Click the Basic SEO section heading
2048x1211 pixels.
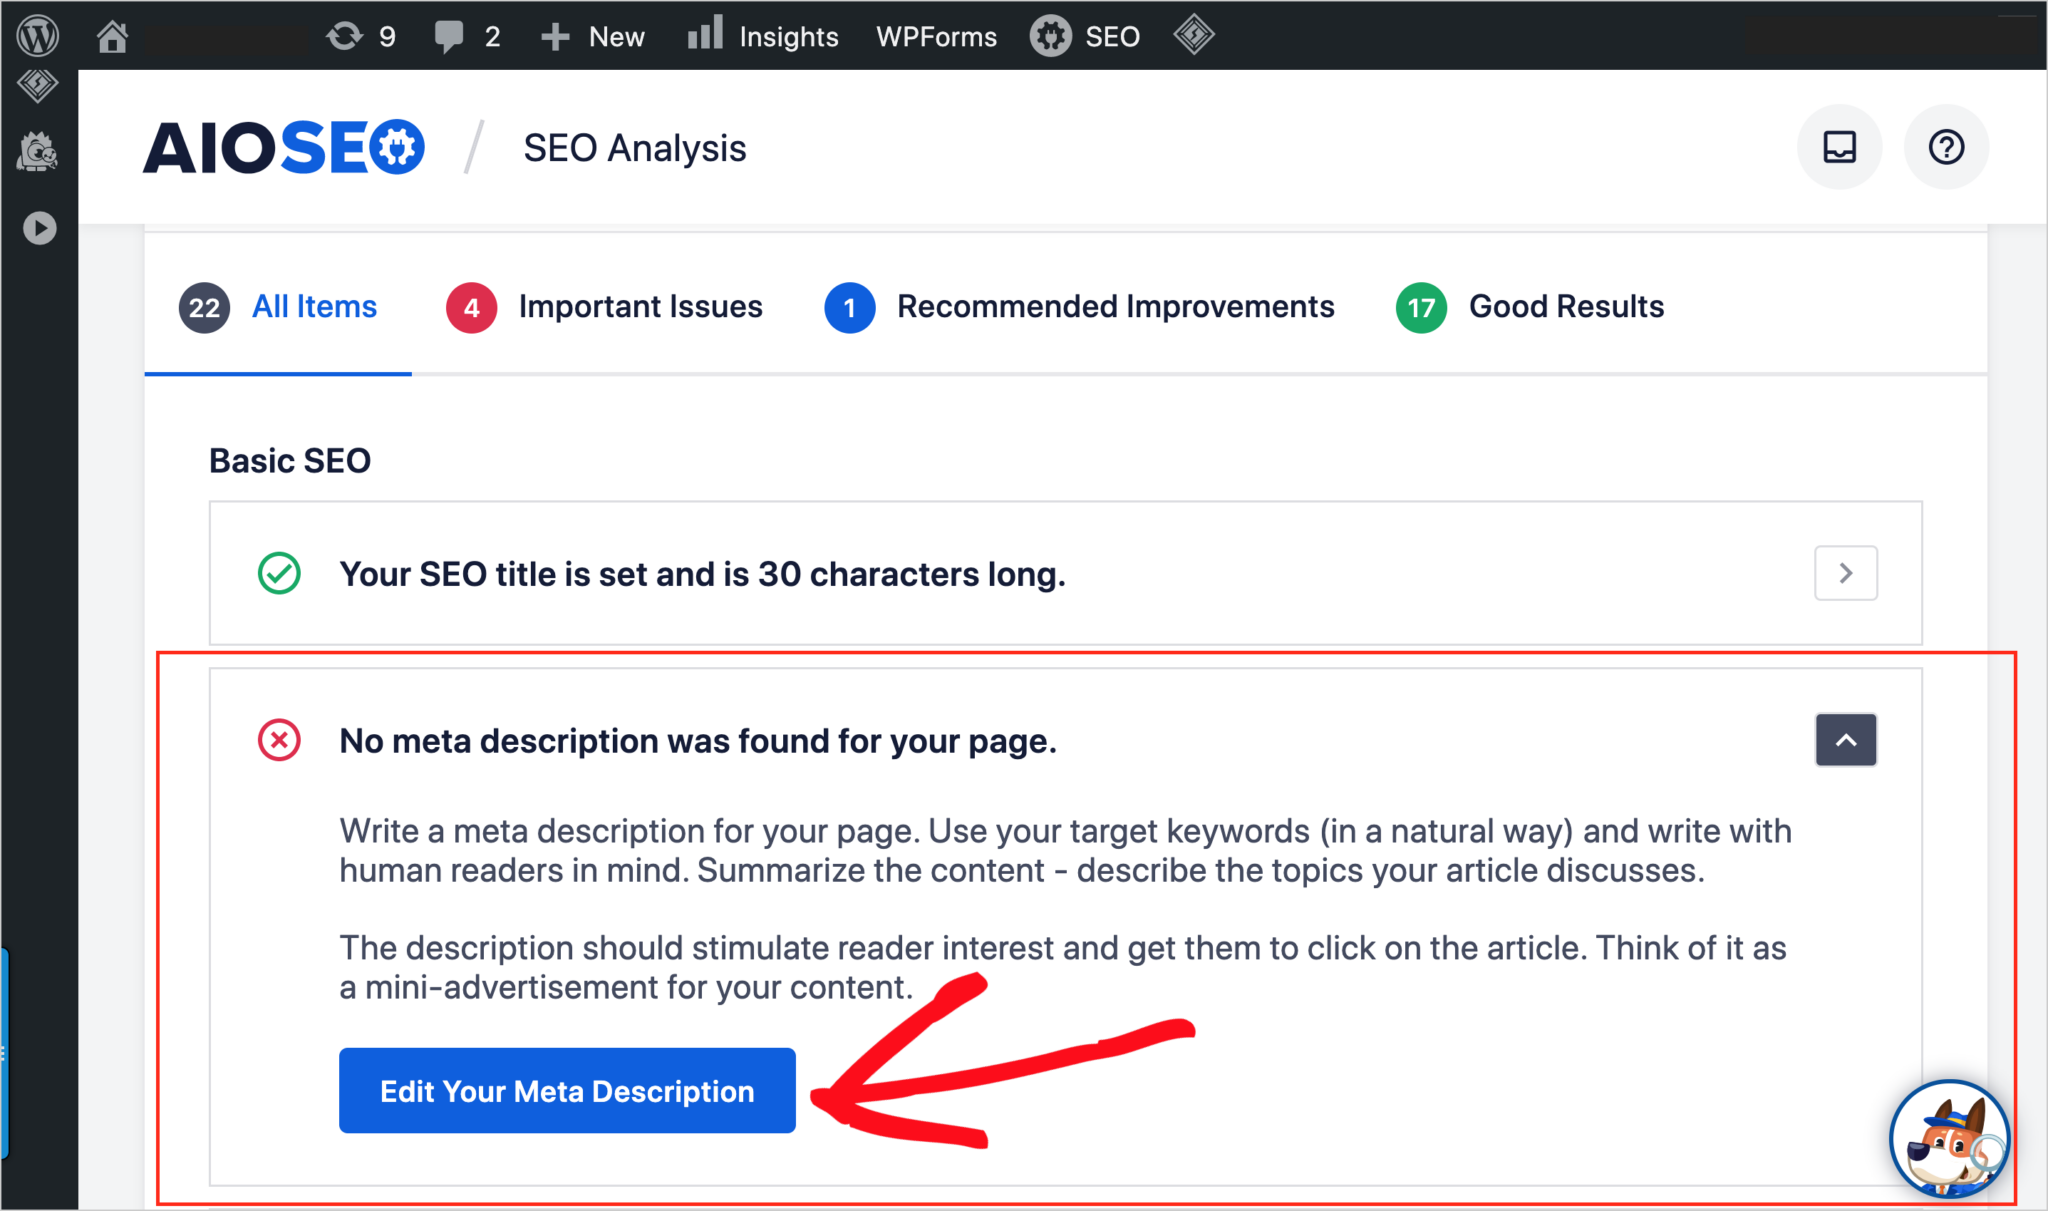[290, 460]
